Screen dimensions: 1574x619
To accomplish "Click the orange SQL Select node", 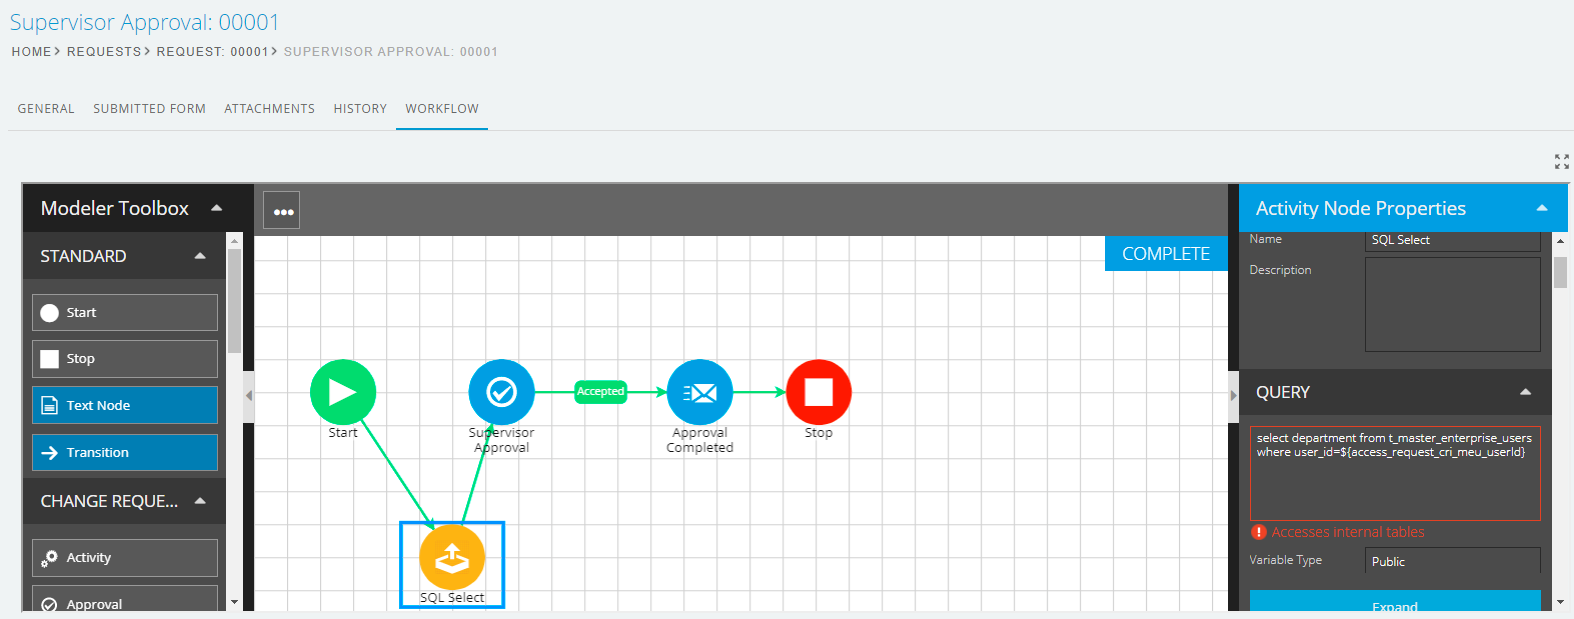I will [x=452, y=557].
